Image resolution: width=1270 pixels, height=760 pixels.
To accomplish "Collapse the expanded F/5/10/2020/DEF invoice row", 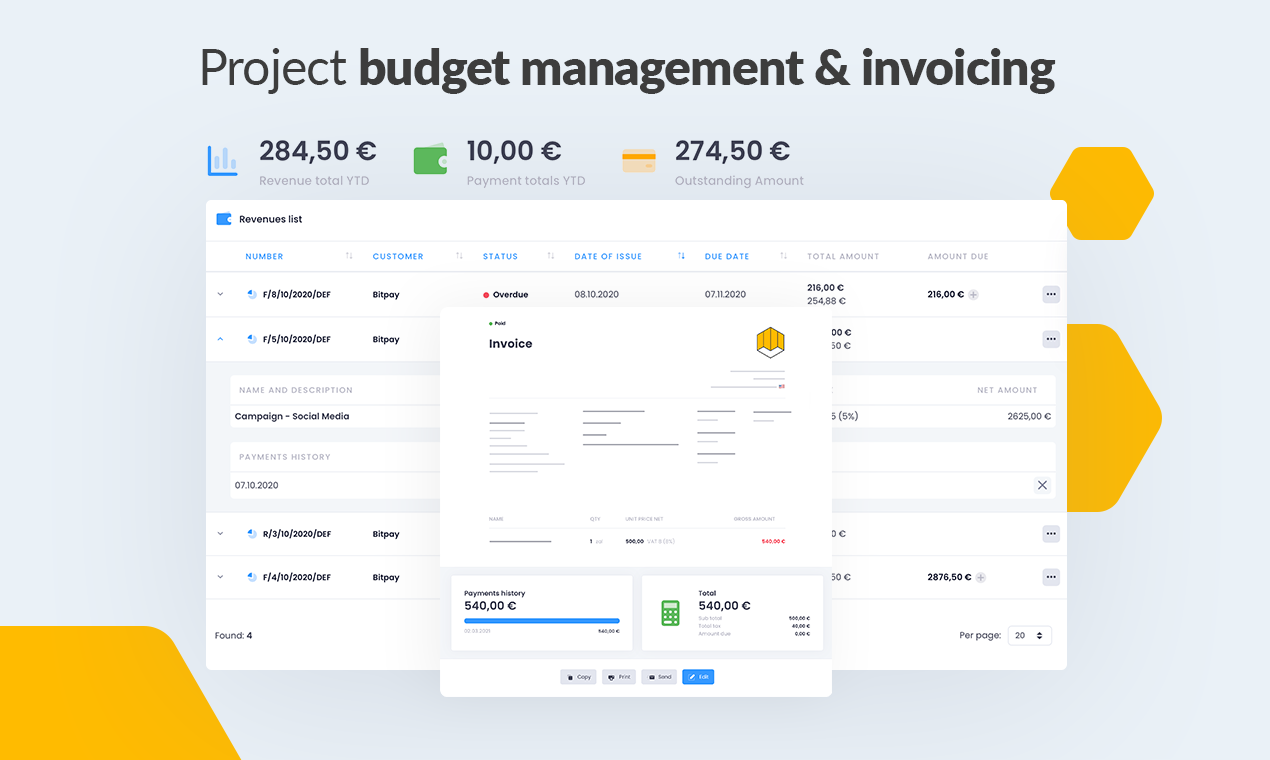I will tap(220, 339).
